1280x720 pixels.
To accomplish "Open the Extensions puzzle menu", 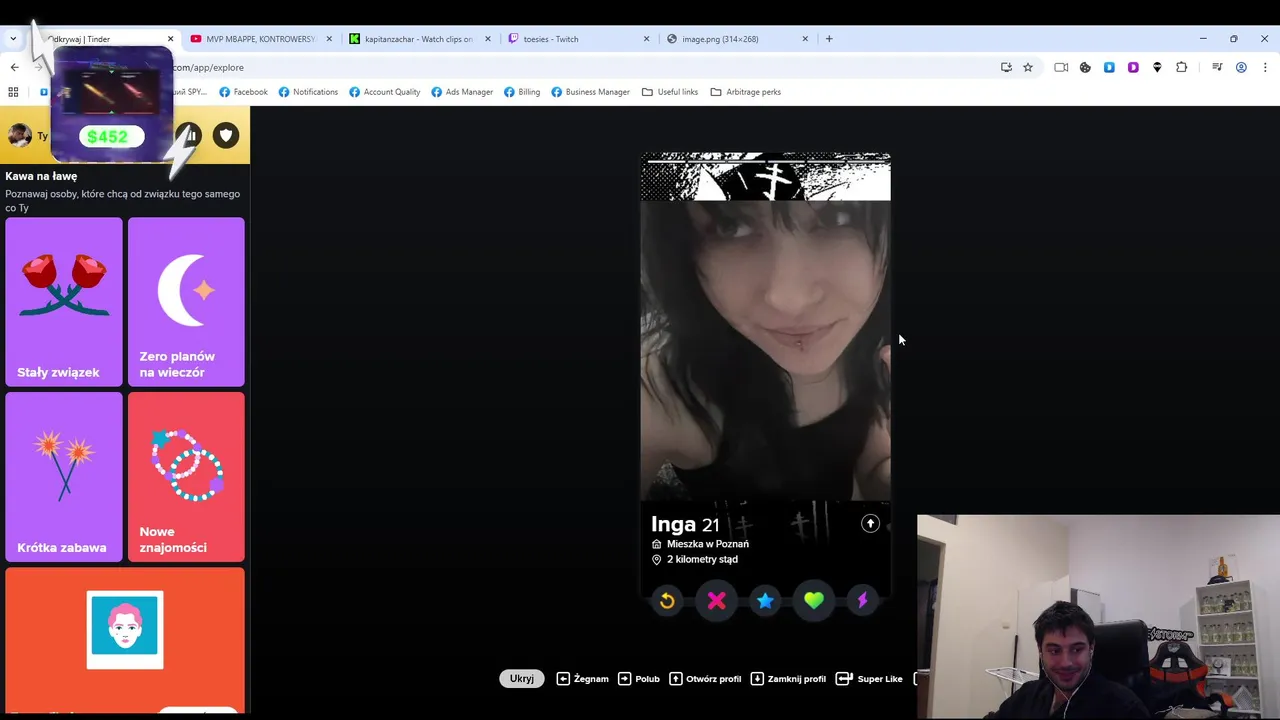I will 1181,67.
